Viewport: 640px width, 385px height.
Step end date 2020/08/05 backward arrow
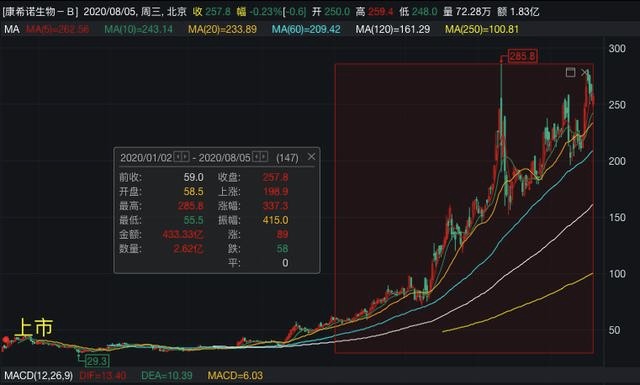(256, 156)
